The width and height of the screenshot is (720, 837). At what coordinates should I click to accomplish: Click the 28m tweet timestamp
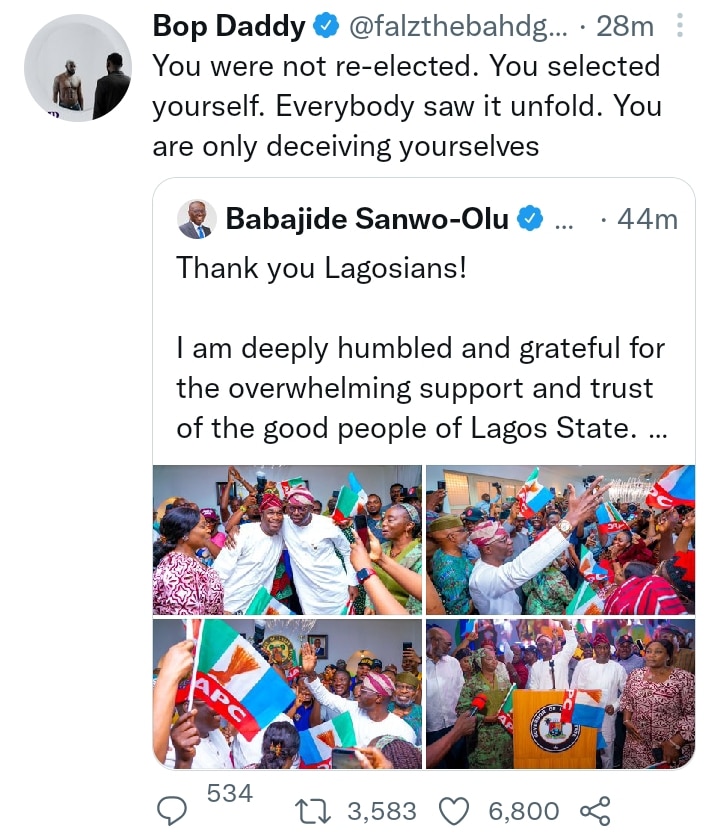click(625, 27)
